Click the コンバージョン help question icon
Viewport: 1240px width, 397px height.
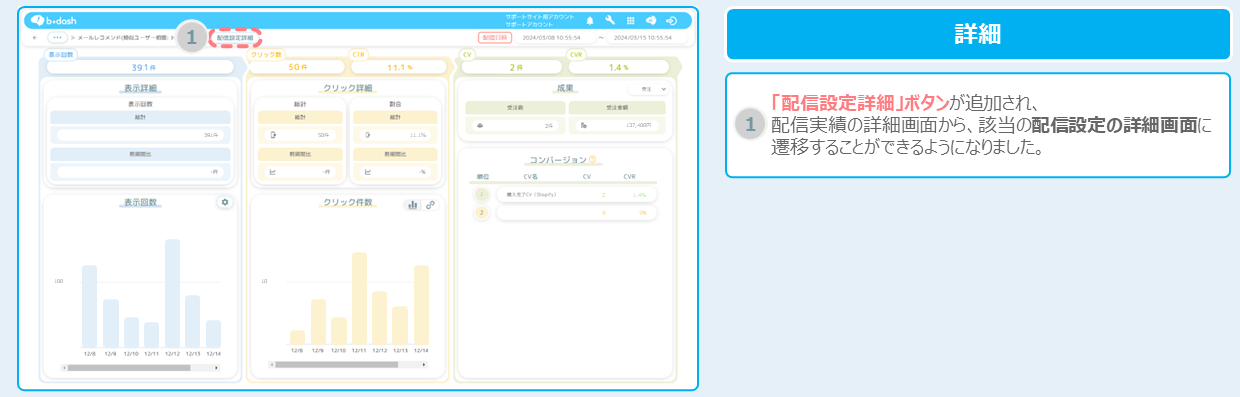pos(592,159)
